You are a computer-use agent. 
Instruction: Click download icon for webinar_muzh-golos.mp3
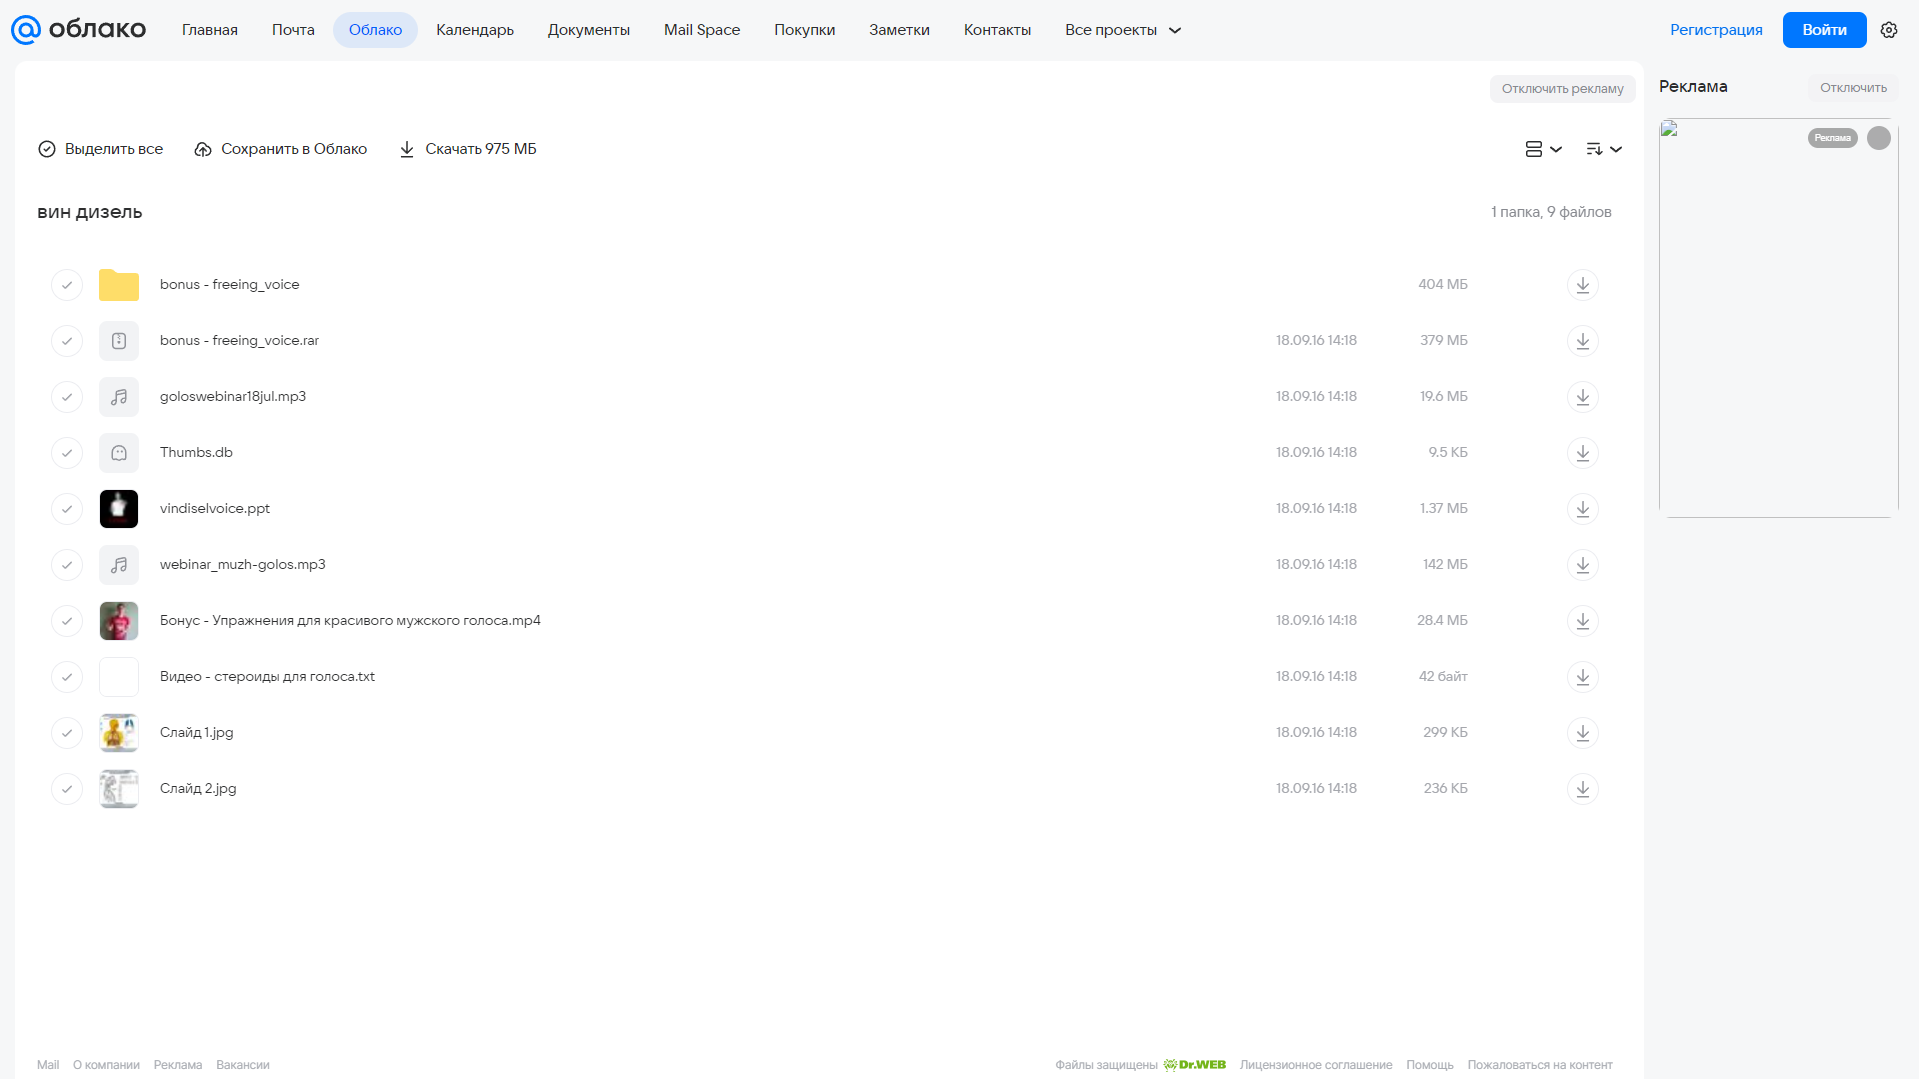(x=1582, y=565)
